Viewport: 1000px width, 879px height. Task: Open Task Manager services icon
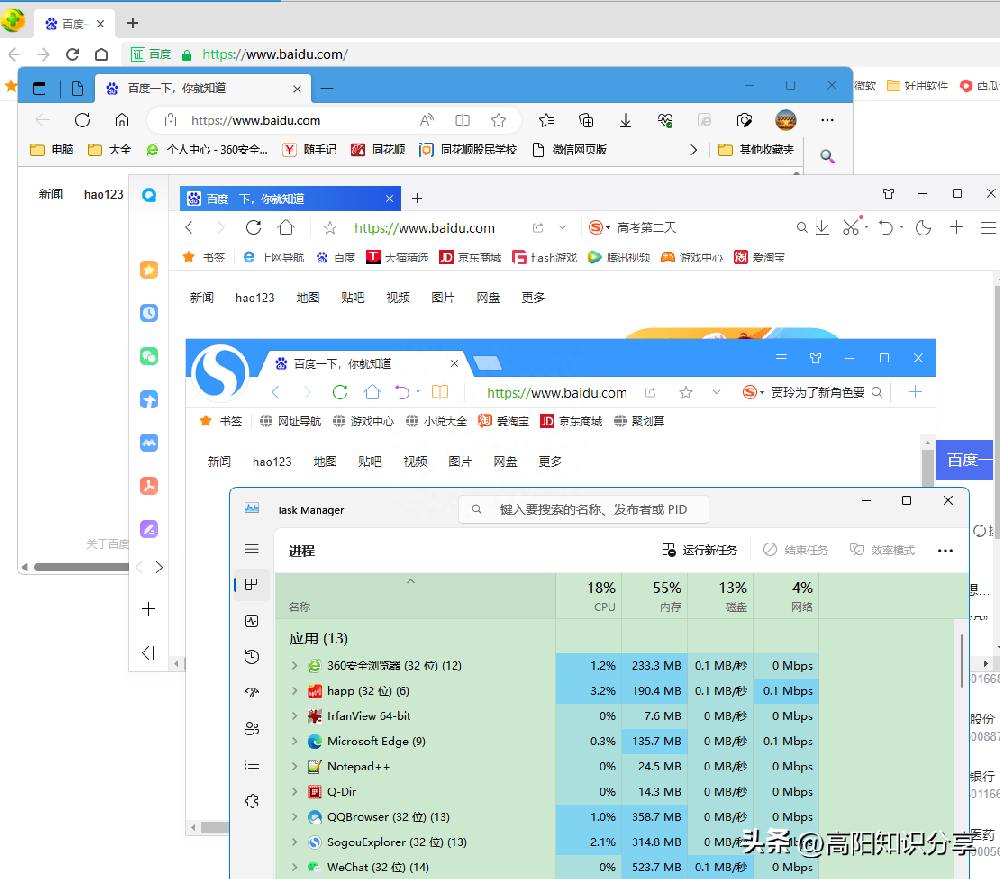coord(252,801)
